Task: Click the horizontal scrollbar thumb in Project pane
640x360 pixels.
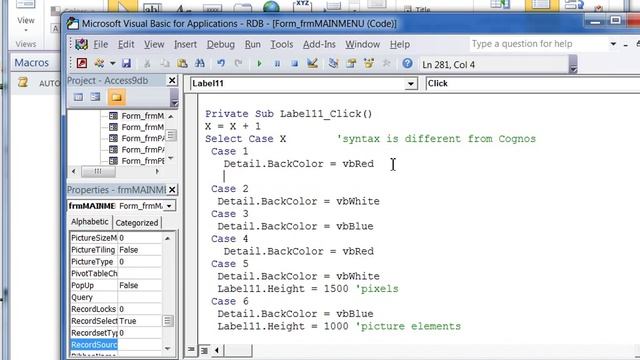Action: click(x=98, y=172)
